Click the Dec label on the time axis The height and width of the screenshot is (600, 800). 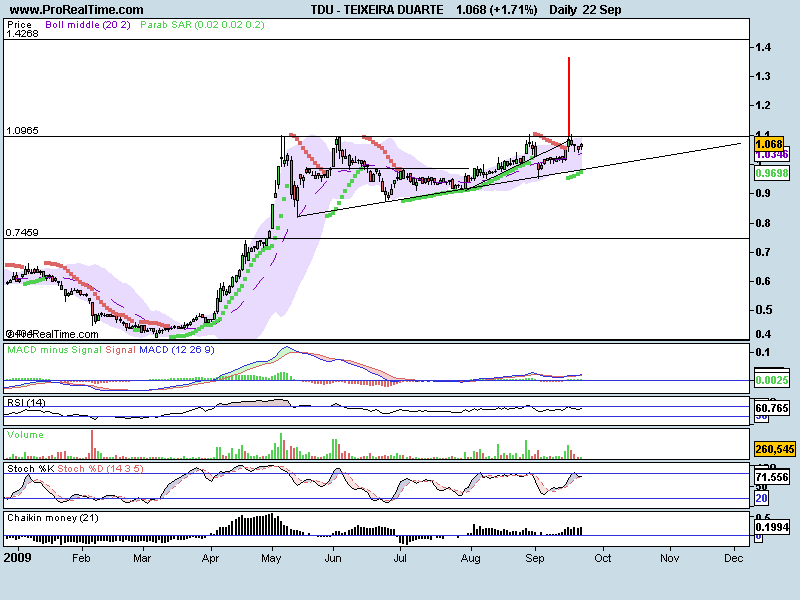(734, 558)
